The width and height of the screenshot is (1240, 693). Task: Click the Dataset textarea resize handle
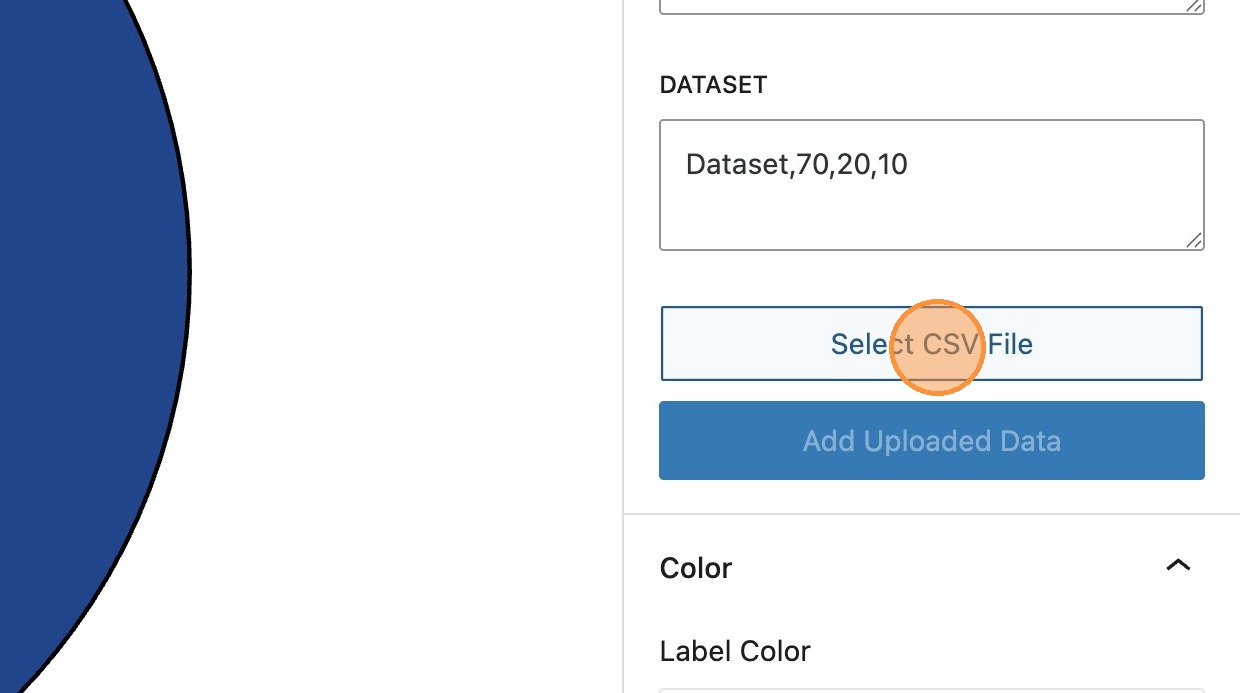coord(1194,240)
